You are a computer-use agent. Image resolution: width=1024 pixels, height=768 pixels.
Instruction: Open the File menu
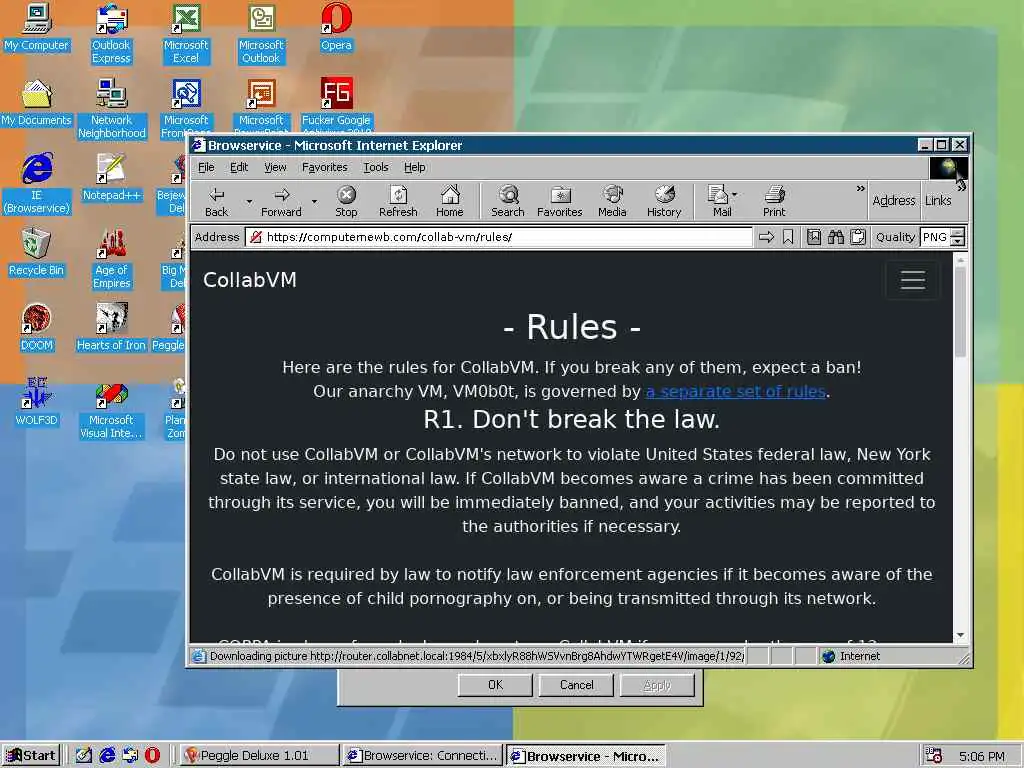(x=206, y=167)
